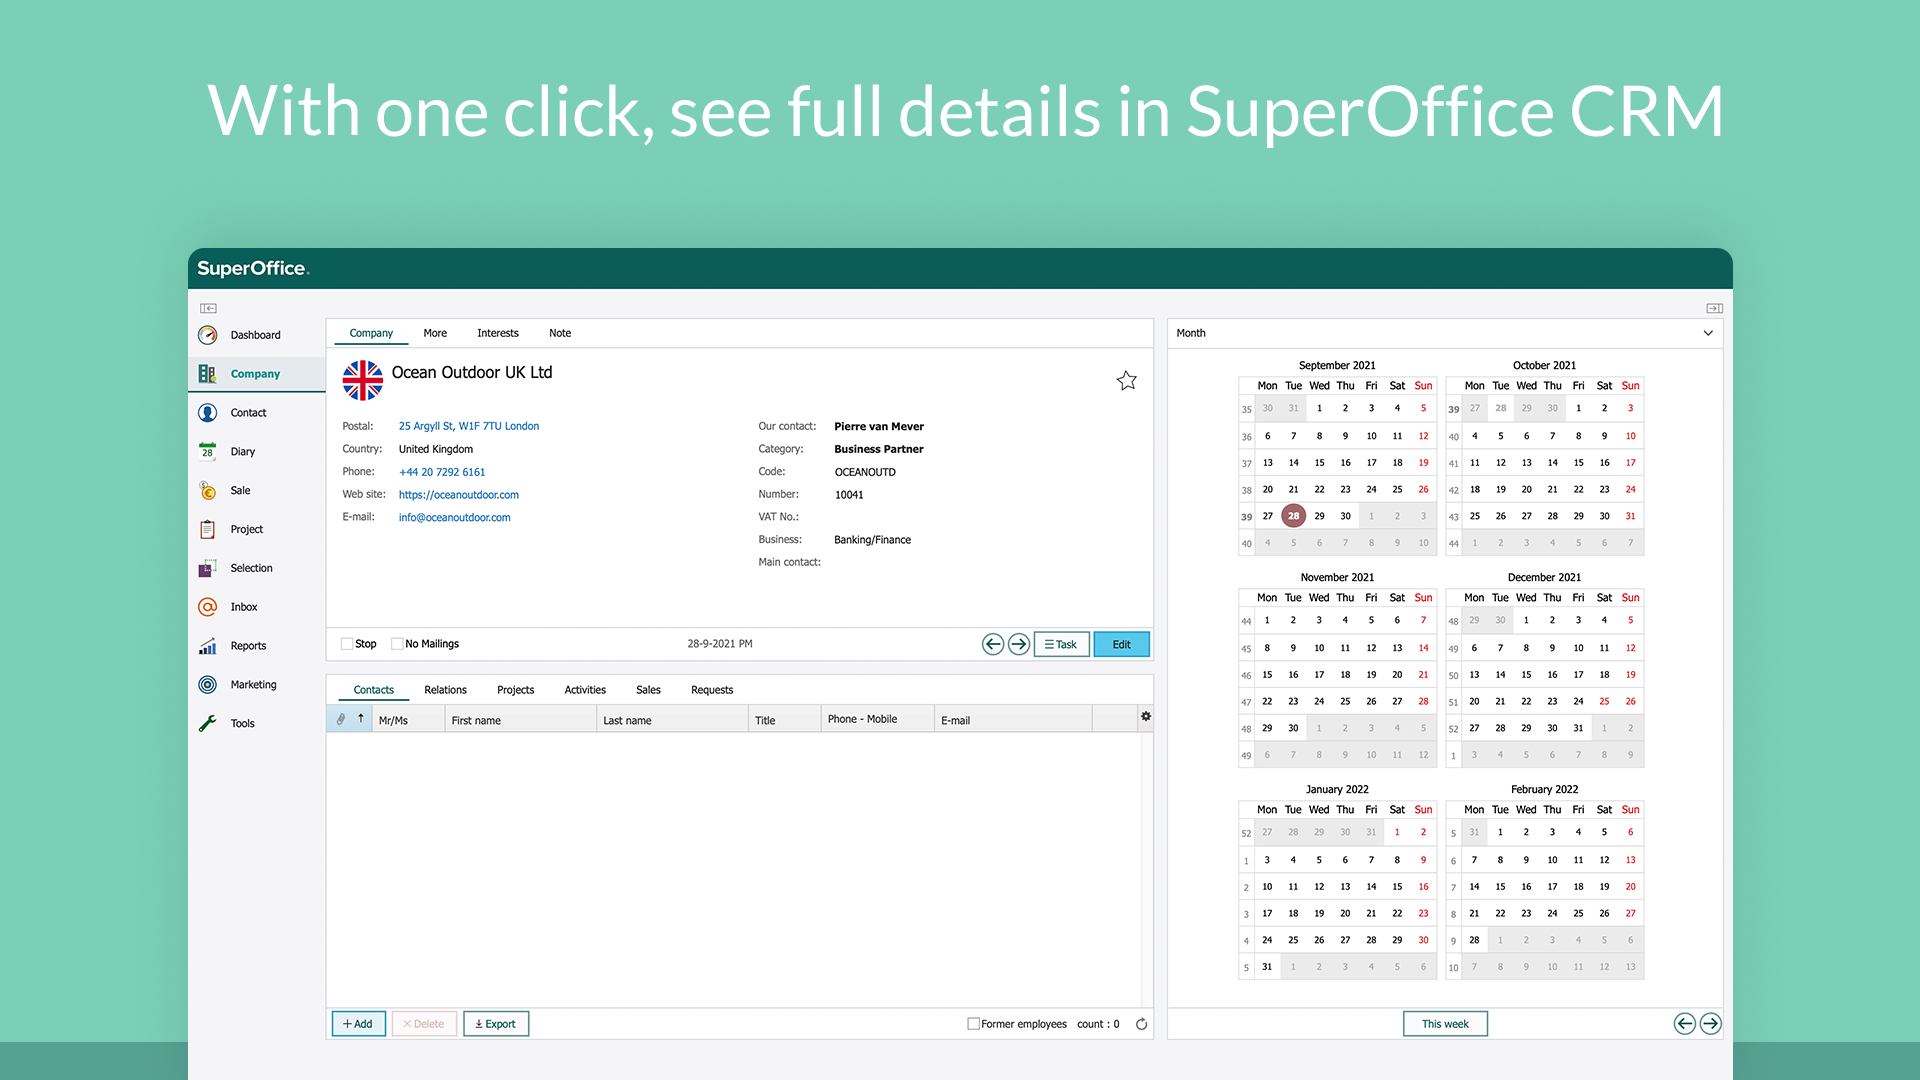Screen dimensions: 1920x1080
Task: Navigate to the Tools section
Action: pos(241,723)
